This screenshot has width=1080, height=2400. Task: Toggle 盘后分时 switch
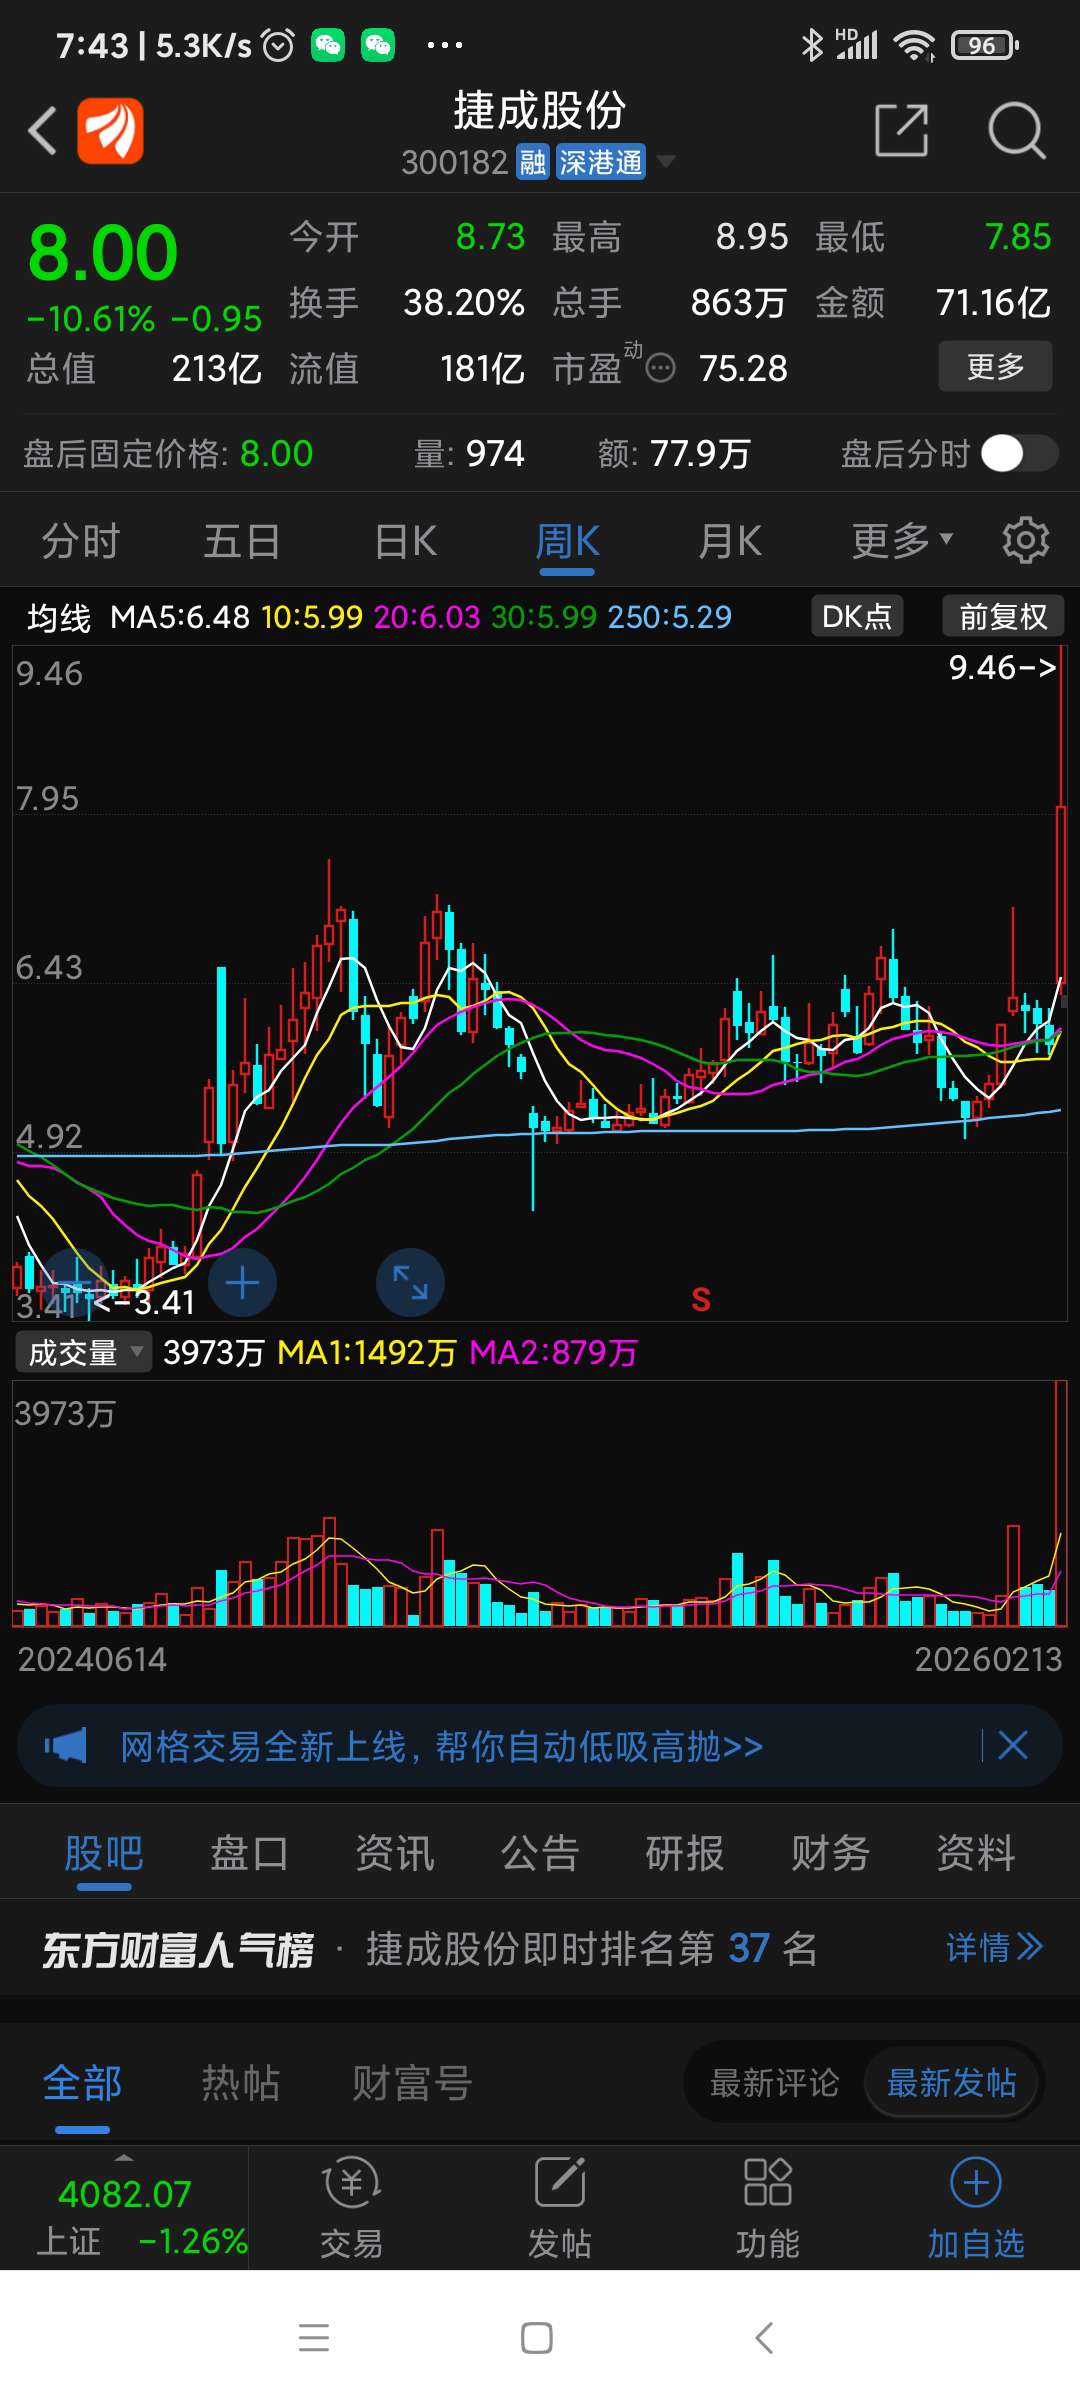(x=1019, y=453)
